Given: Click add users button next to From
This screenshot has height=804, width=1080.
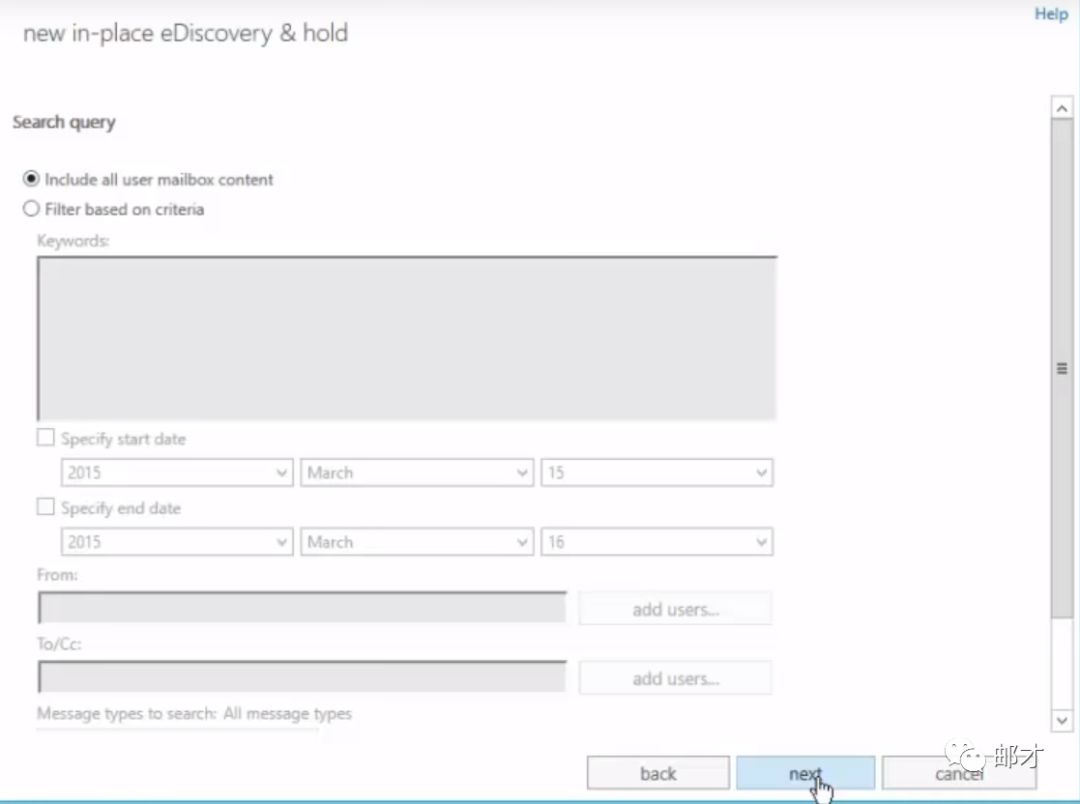Looking at the screenshot, I should click(675, 609).
